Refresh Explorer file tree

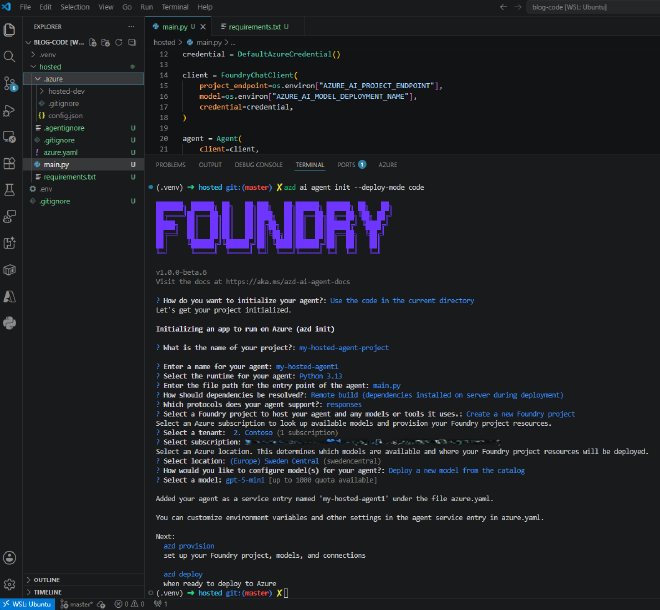[x=119, y=43]
